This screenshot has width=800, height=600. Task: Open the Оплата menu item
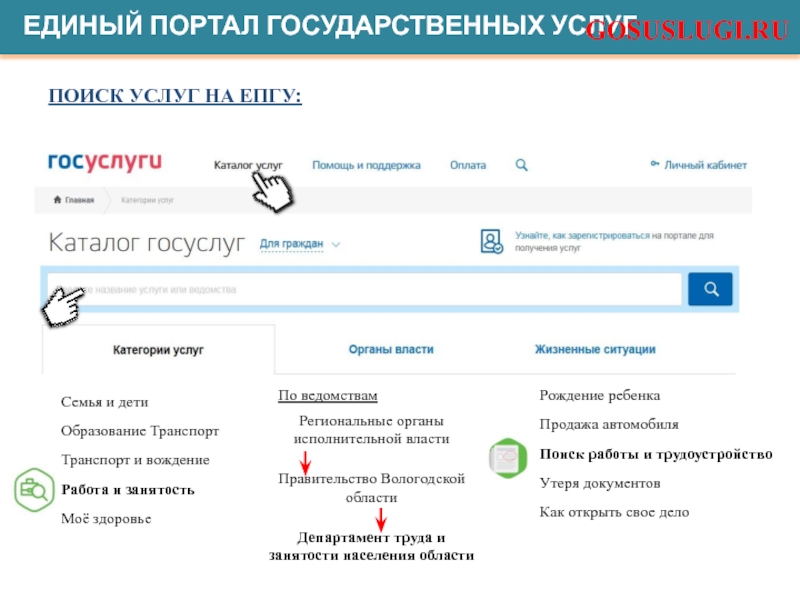(x=468, y=165)
